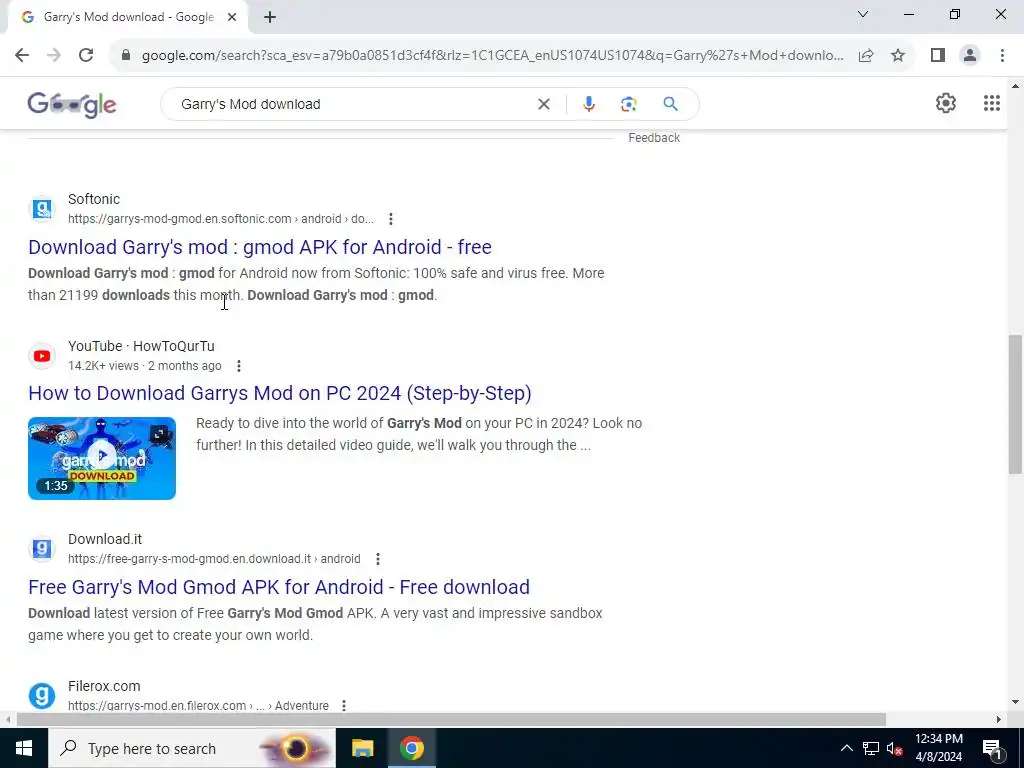Share this page from address bar
1024x768 pixels.
[866, 56]
